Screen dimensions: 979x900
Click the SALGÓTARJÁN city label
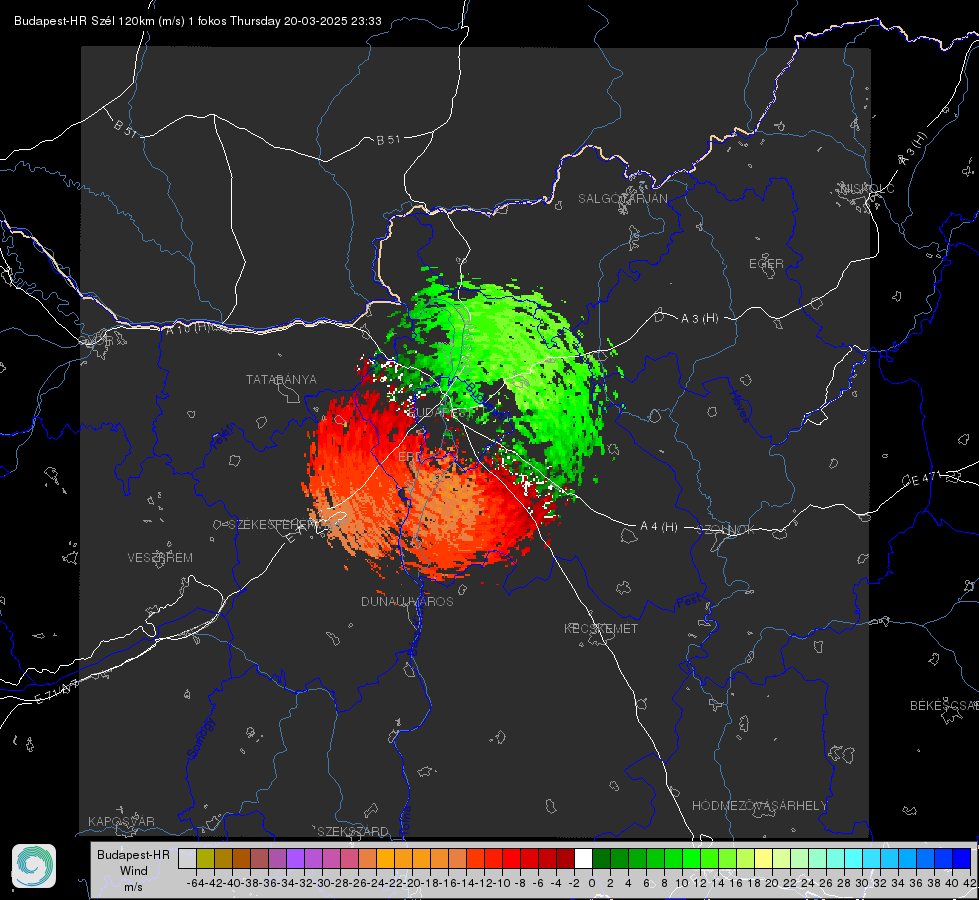point(622,199)
